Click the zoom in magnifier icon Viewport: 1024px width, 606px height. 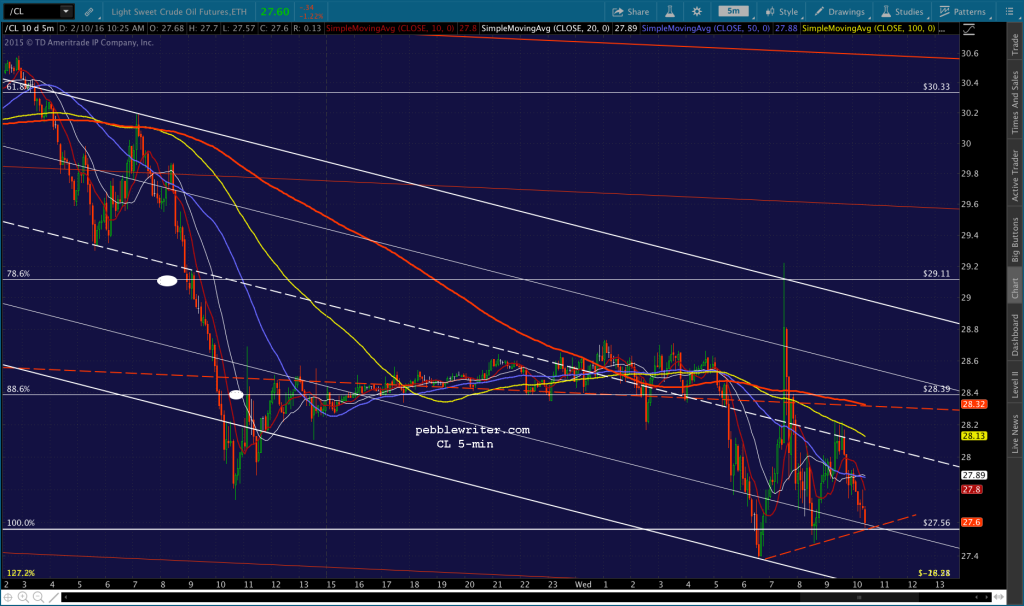tap(24, 597)
